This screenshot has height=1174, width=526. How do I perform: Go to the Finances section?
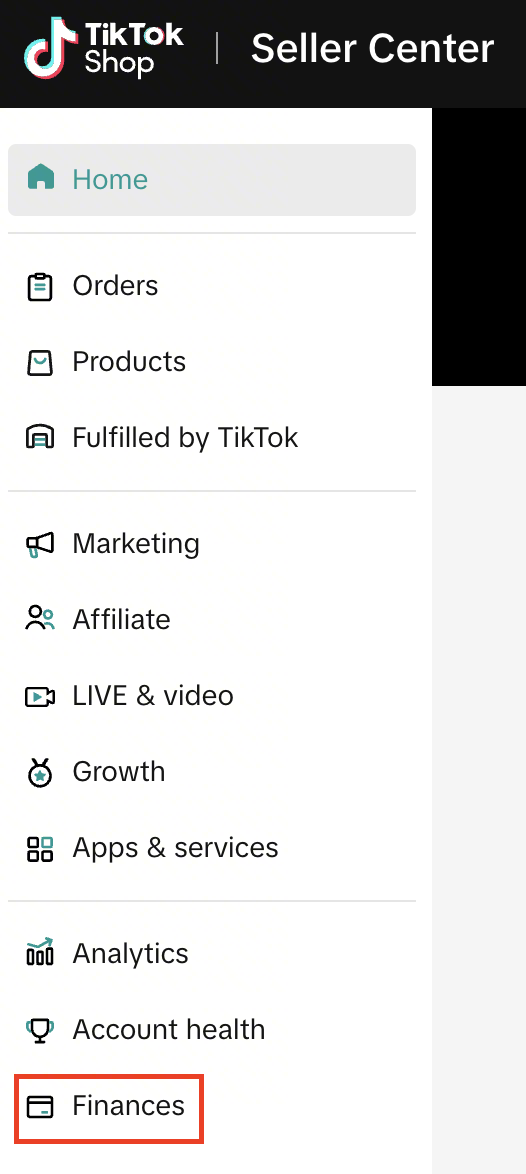(x=212, y=1106)
